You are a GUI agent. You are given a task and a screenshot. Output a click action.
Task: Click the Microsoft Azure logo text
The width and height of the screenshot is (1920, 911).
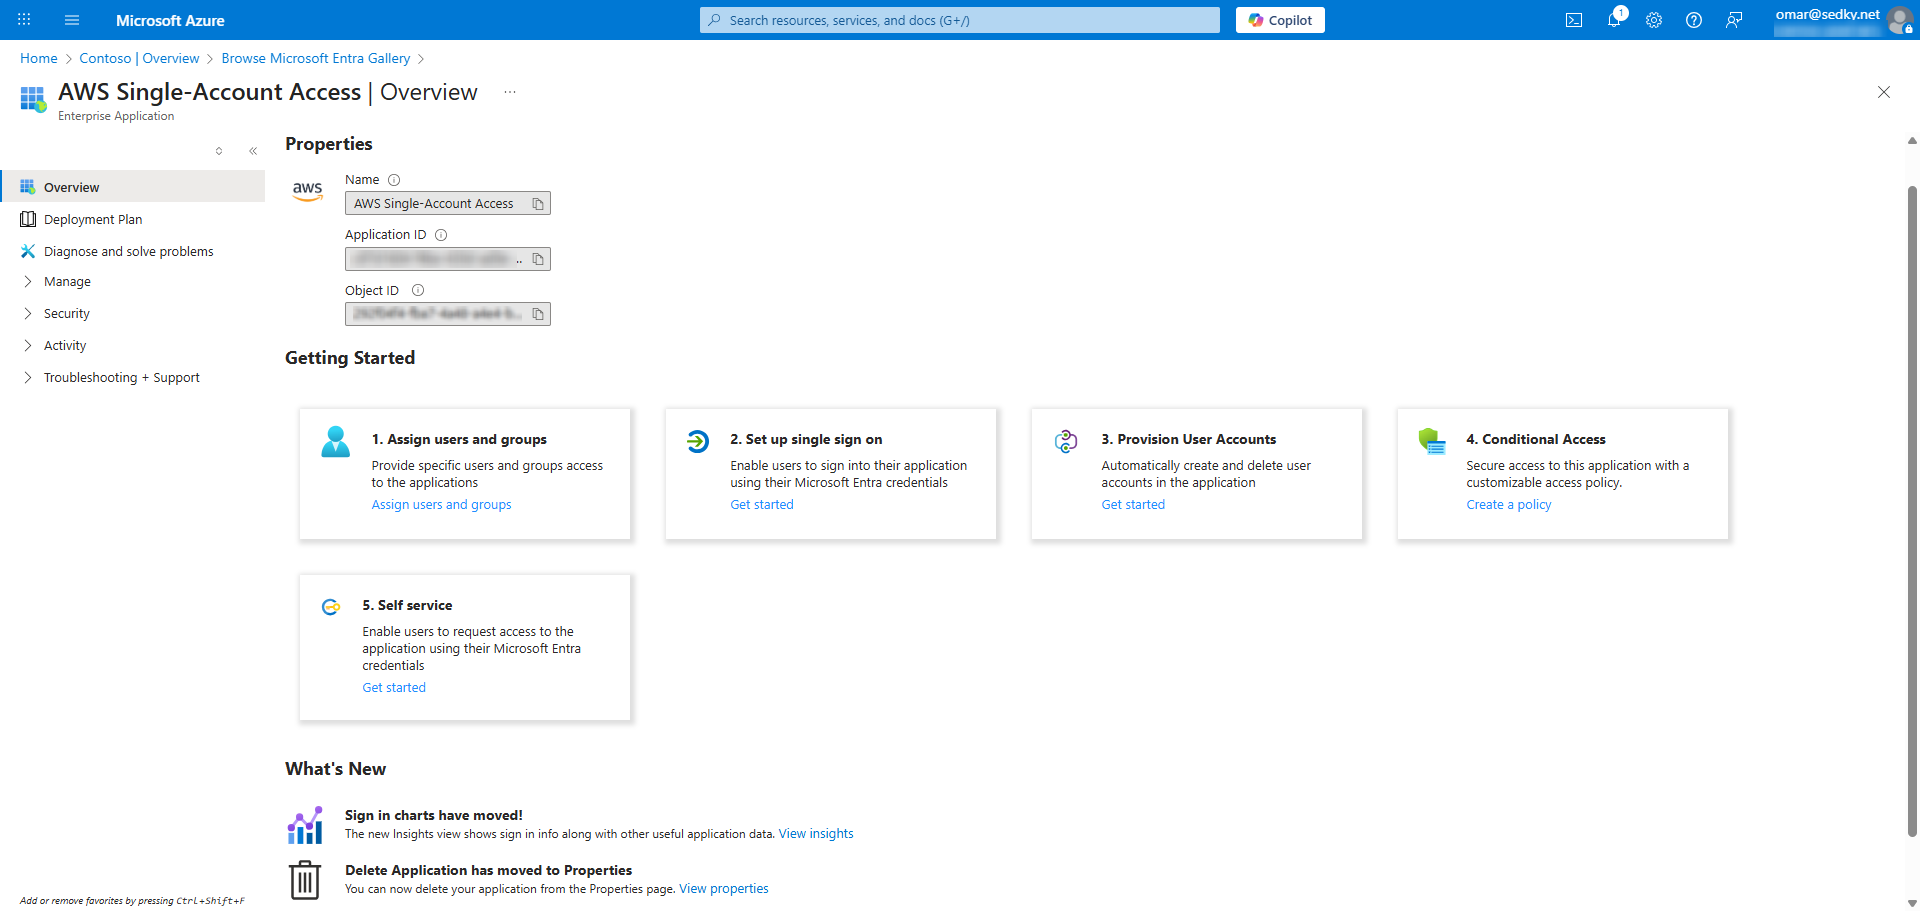coord(170,20)
